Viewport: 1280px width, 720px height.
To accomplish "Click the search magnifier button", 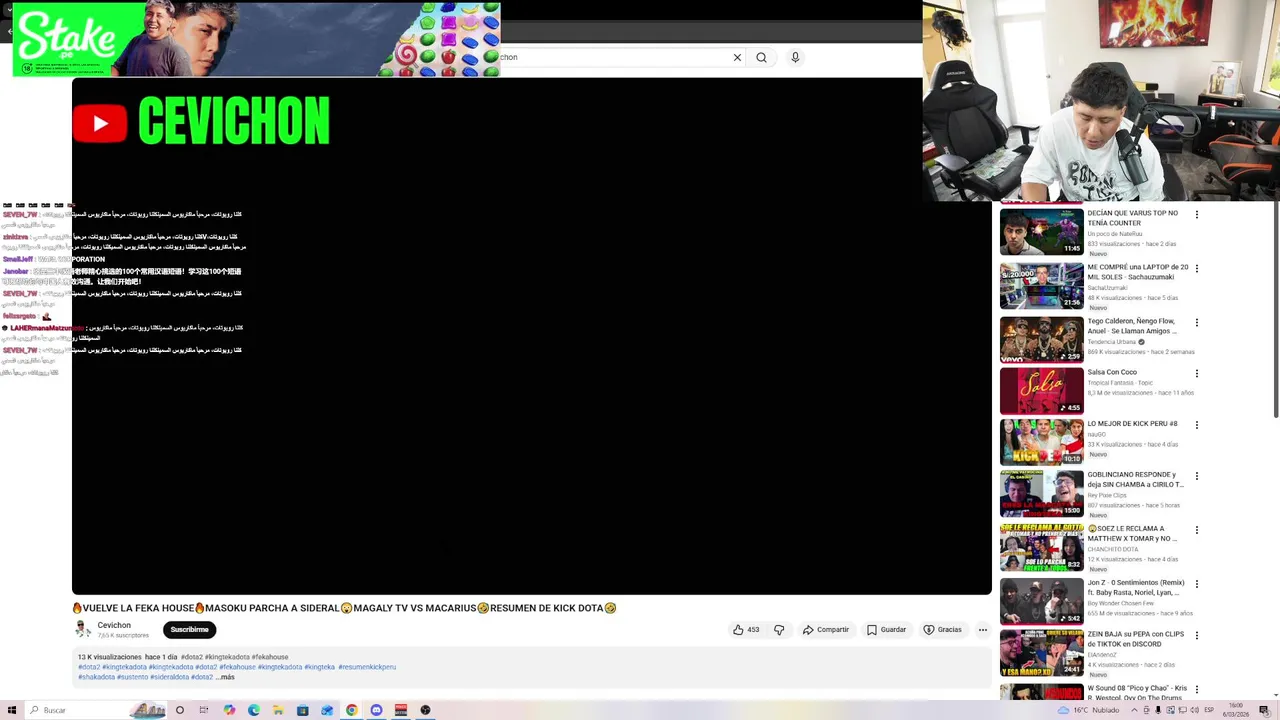I will (762, 57).
